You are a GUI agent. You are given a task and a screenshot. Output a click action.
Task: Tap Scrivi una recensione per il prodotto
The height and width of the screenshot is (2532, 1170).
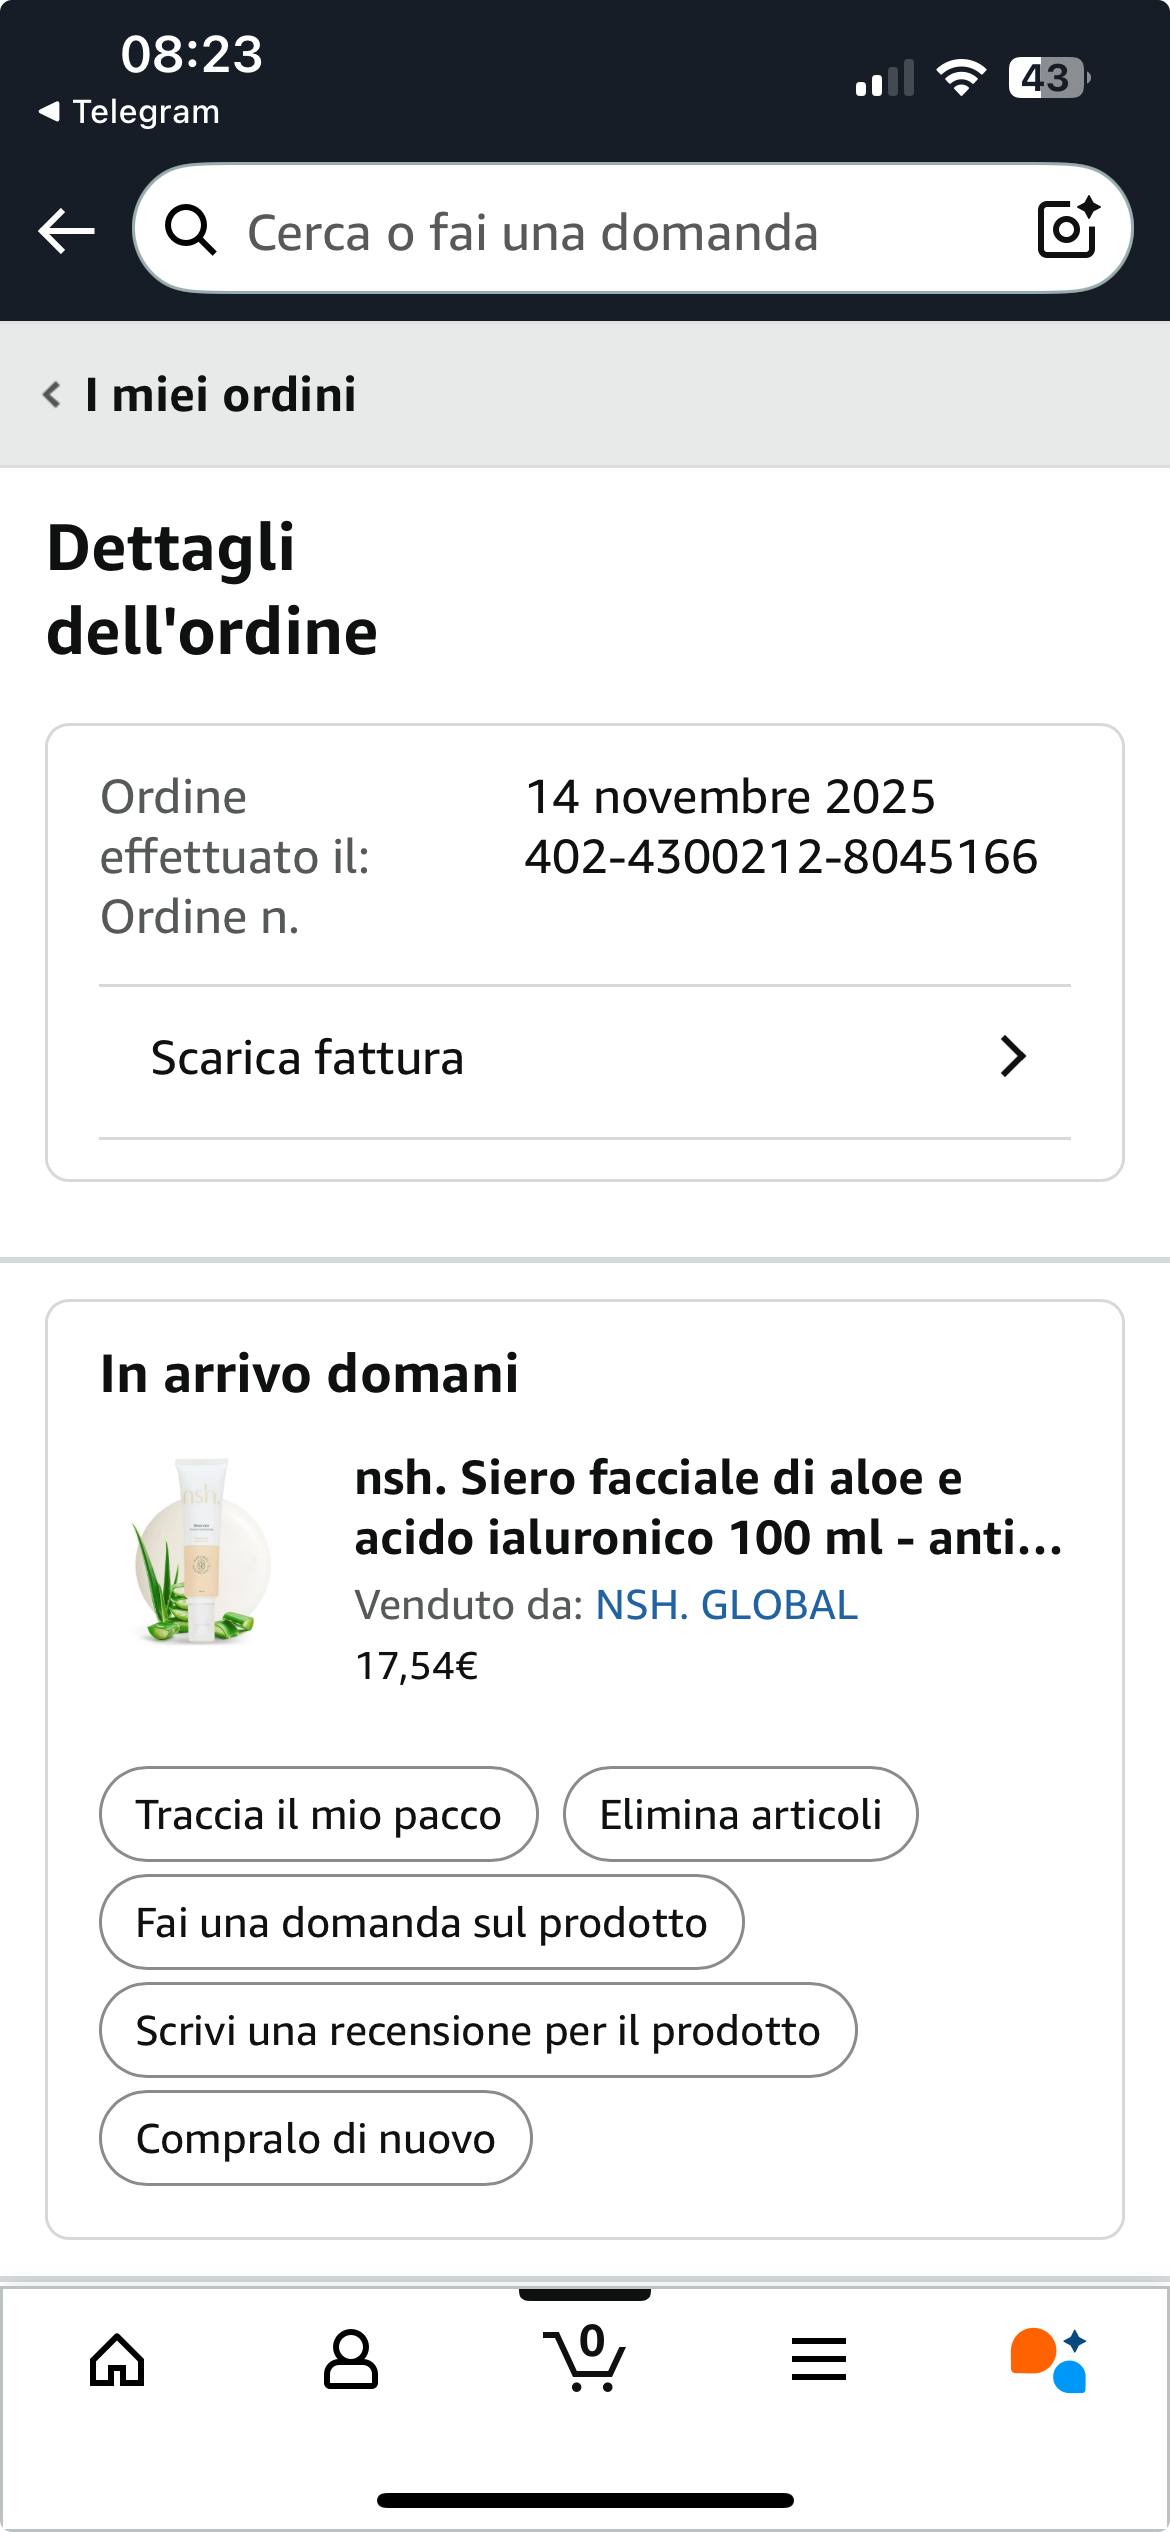pos(478,2031)
